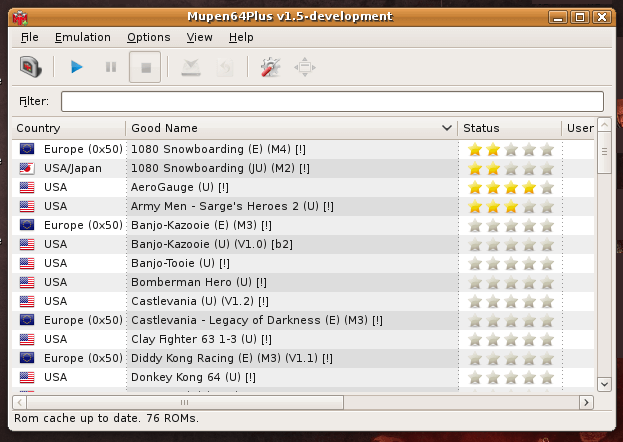This screenshot has height=442, width=623.
Task: Open the Emulation menu
Action: (83, 37)
